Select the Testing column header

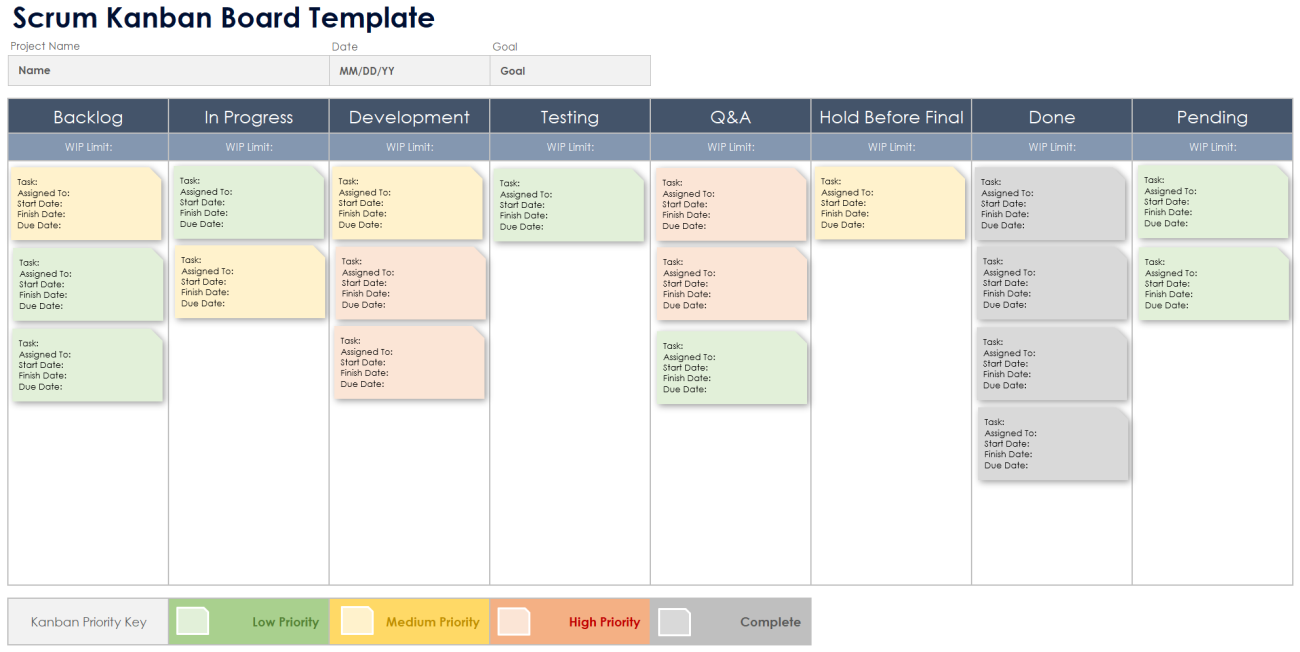(x=569, y=116)
